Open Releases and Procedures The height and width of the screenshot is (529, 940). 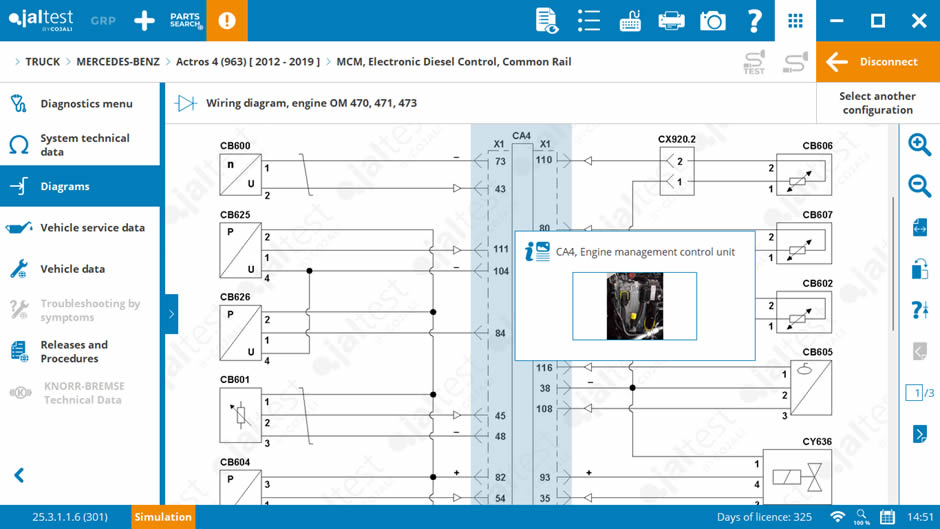point(80,351)
